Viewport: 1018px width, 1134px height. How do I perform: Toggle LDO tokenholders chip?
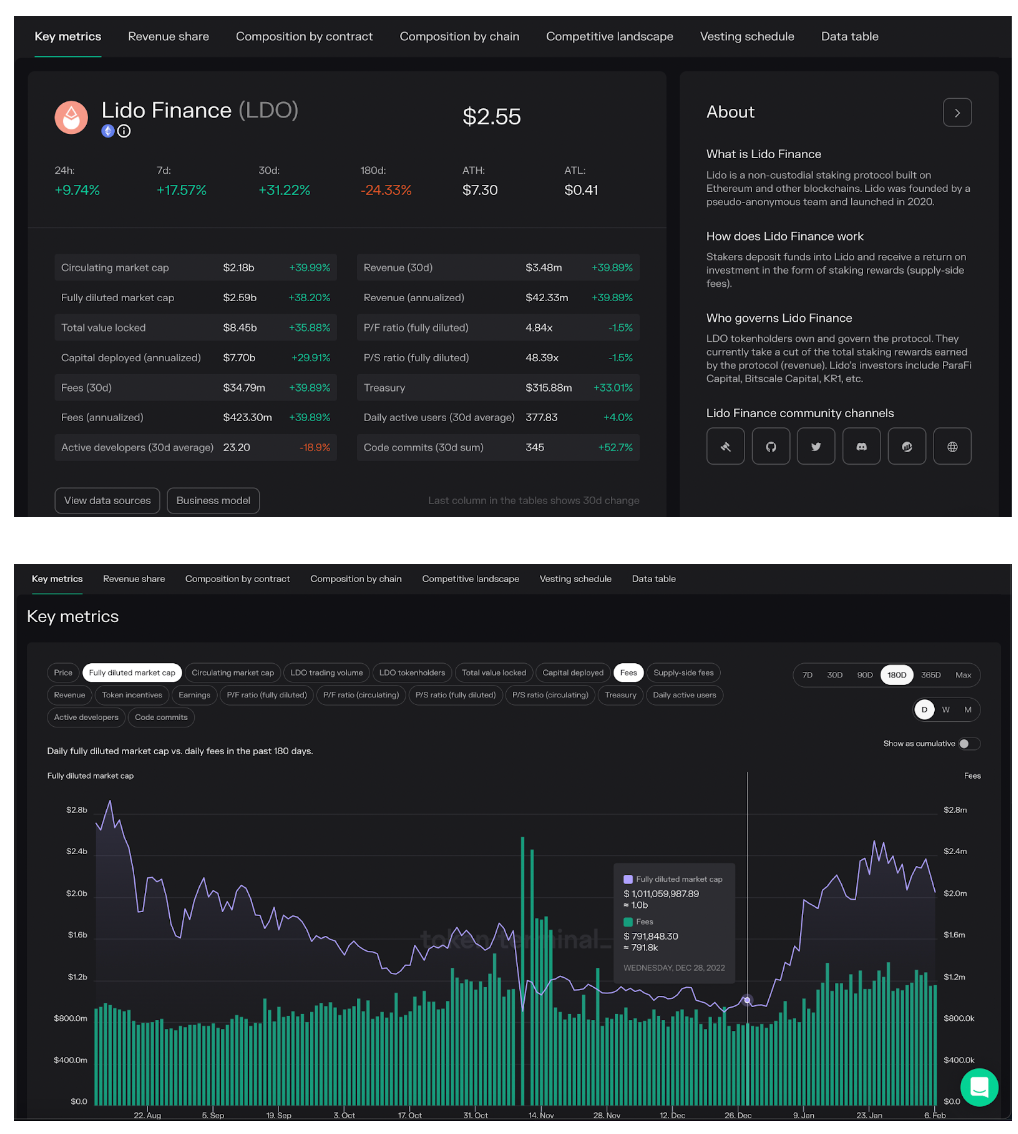412,673
